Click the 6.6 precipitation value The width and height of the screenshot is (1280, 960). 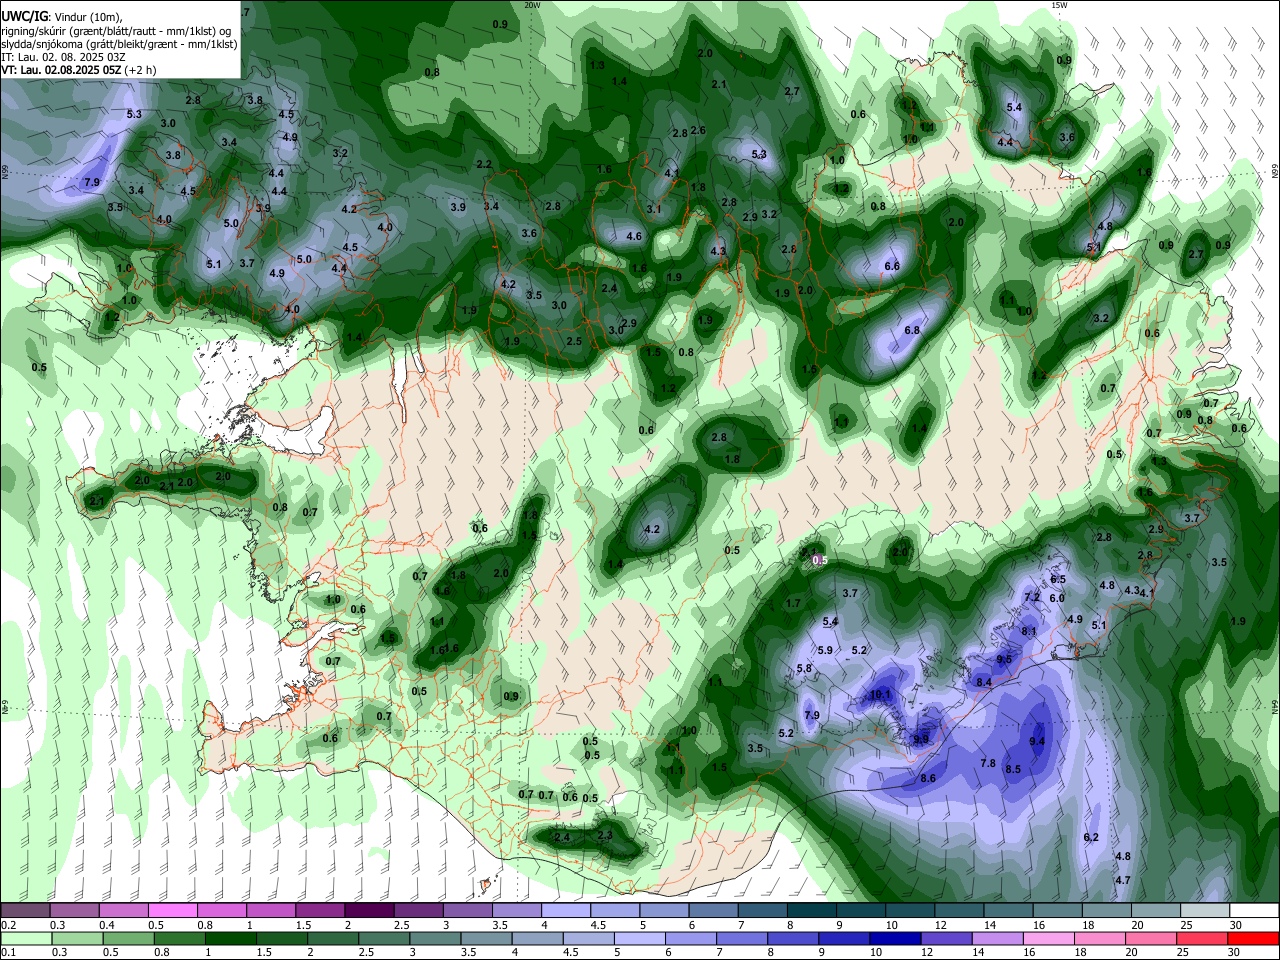click(892, 266)
